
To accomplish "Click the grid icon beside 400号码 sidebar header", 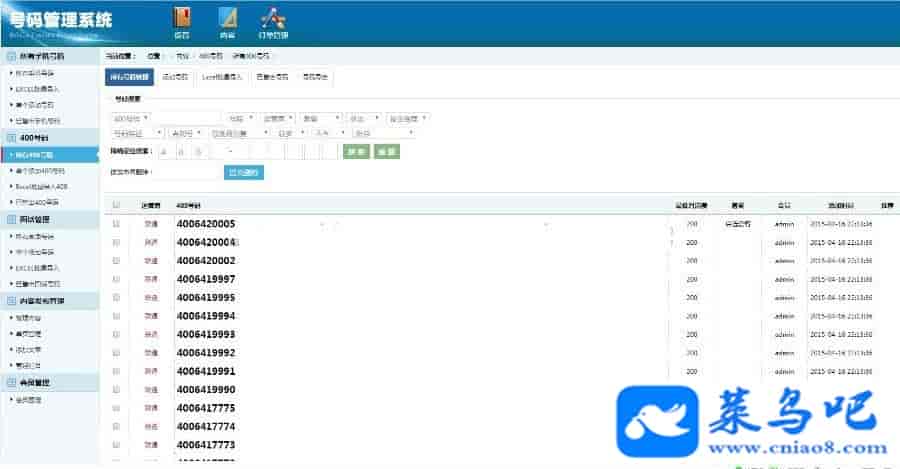I will point(11,138).
